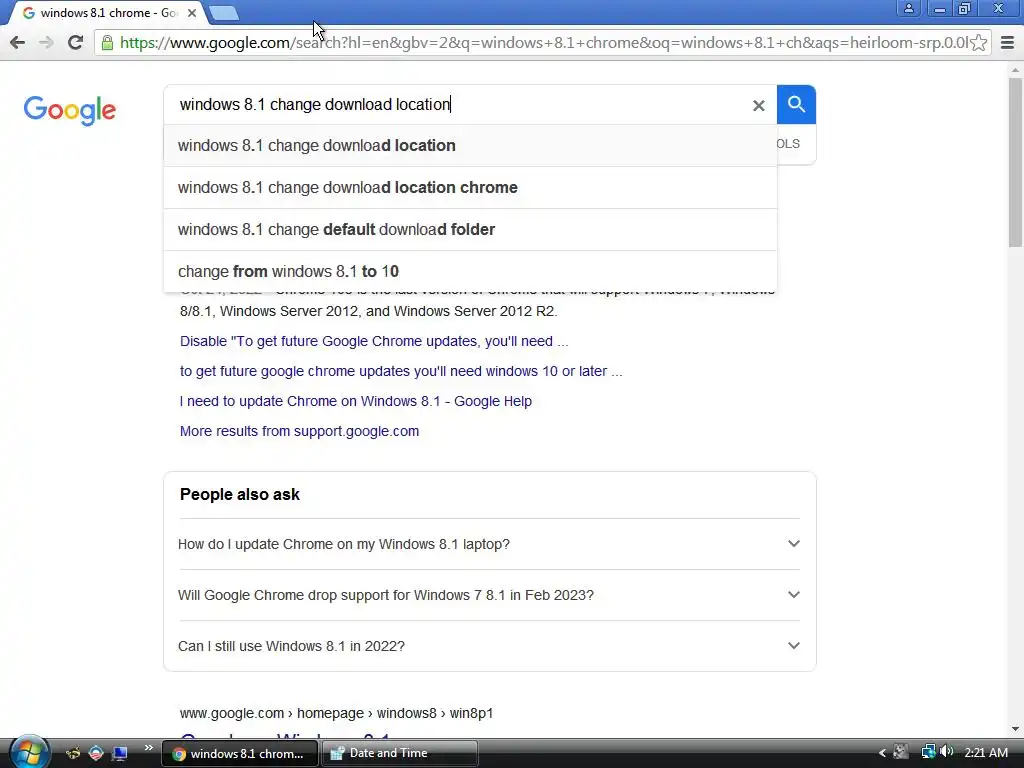Show hidden tray icons arrow
The width and height of the screenshot is (1024, 768).
pyautogui.click(x=882, y=753)
